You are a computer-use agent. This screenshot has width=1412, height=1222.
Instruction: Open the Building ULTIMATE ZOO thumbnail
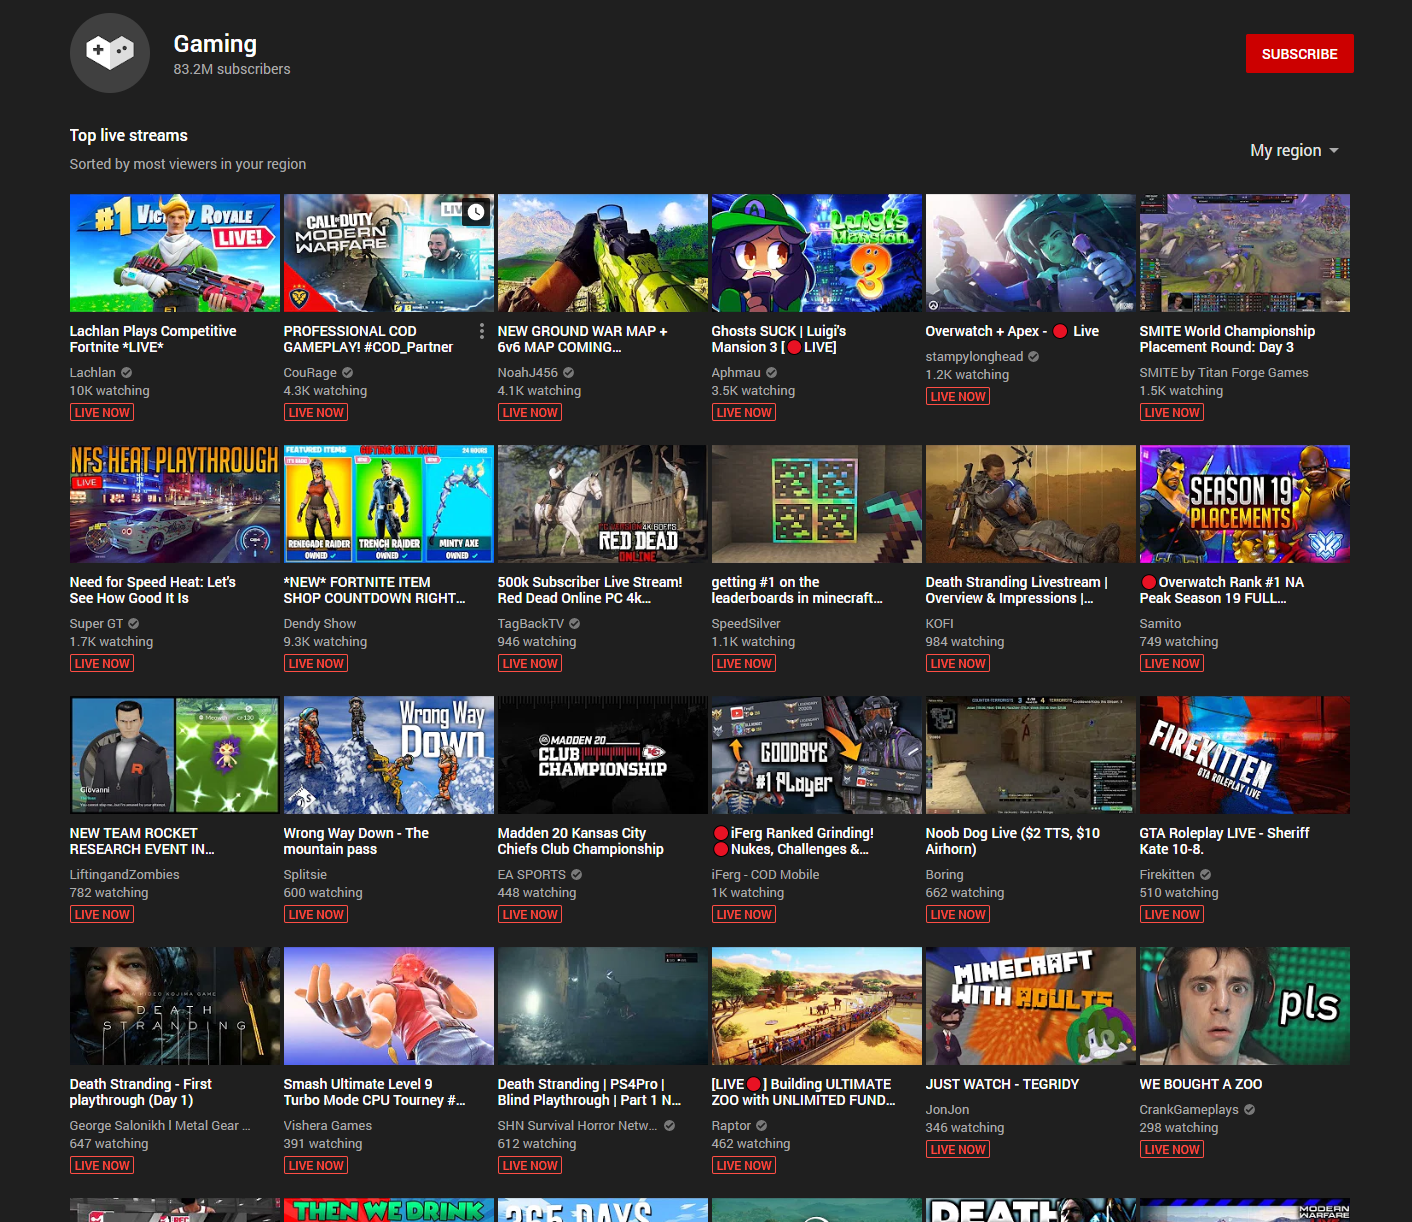pyautogui.click(x=817, y=1006)
